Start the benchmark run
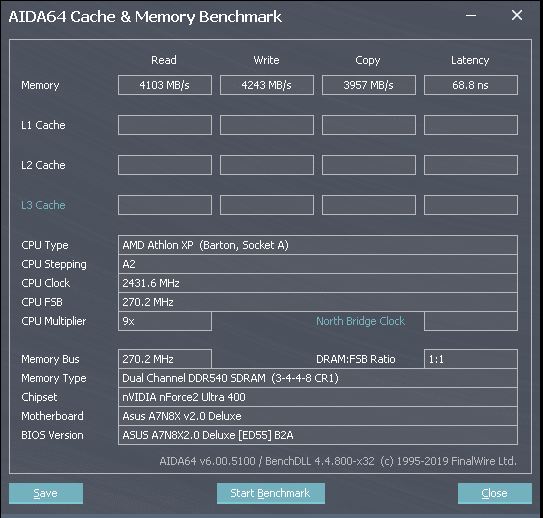The width and height of the screenshot is (543, 518). click(271, 493)
